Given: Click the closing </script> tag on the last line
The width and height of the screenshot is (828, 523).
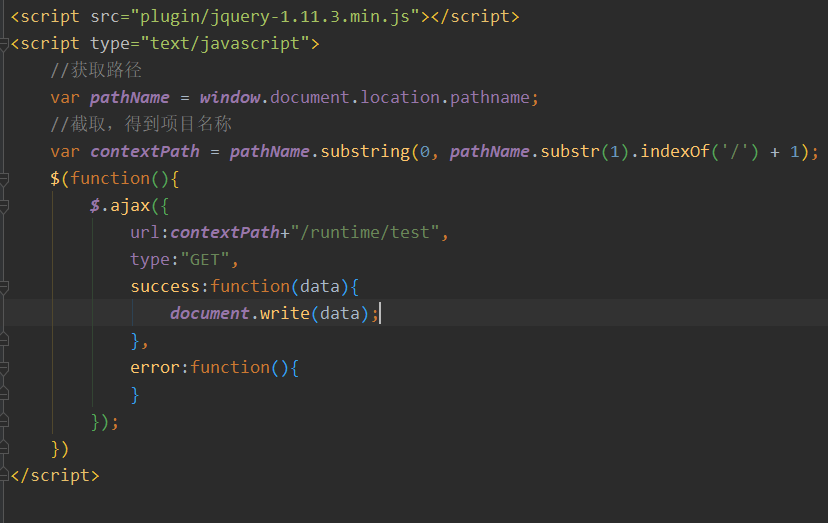Looking at the screenshot, I should coord(55,475).
